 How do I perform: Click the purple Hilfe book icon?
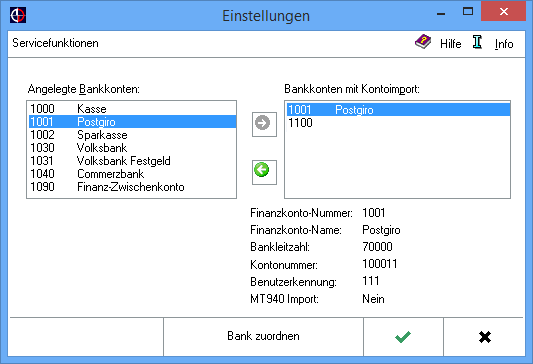click(x=423, y=42)
